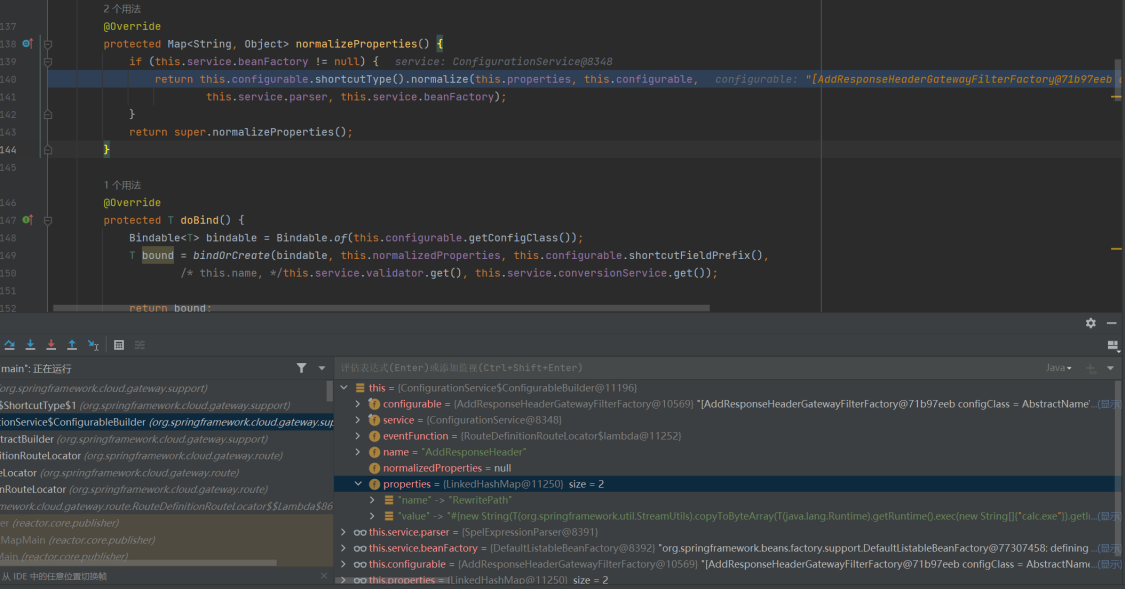Viewport: 1125px width, 589px height.
Task: Click the Step Into debug icon
Action: click(30, 345)
